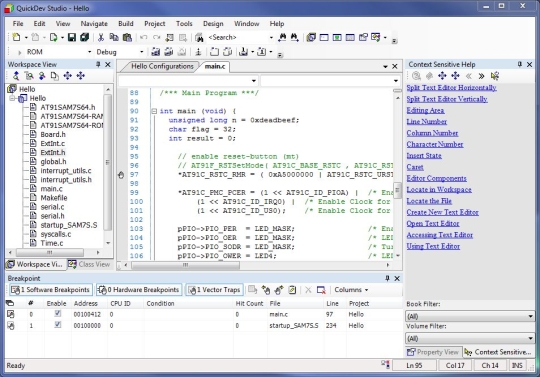Click the Cut scissors icon

pyautogui.click(x=101, y=37)
